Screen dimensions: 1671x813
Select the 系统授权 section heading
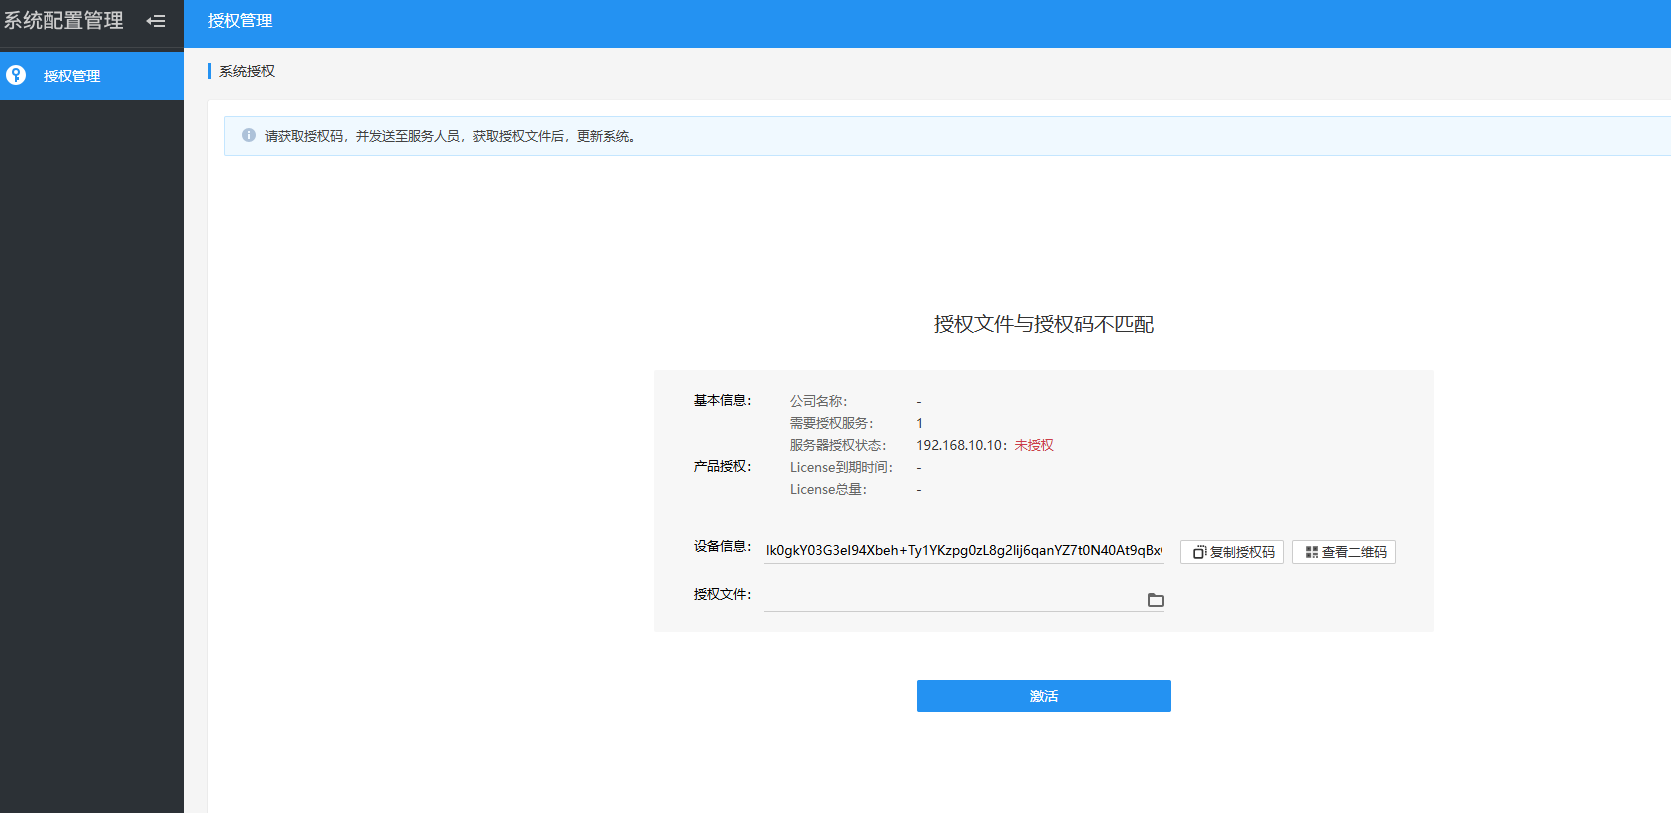pyautogui.click(x=247, y=71)
